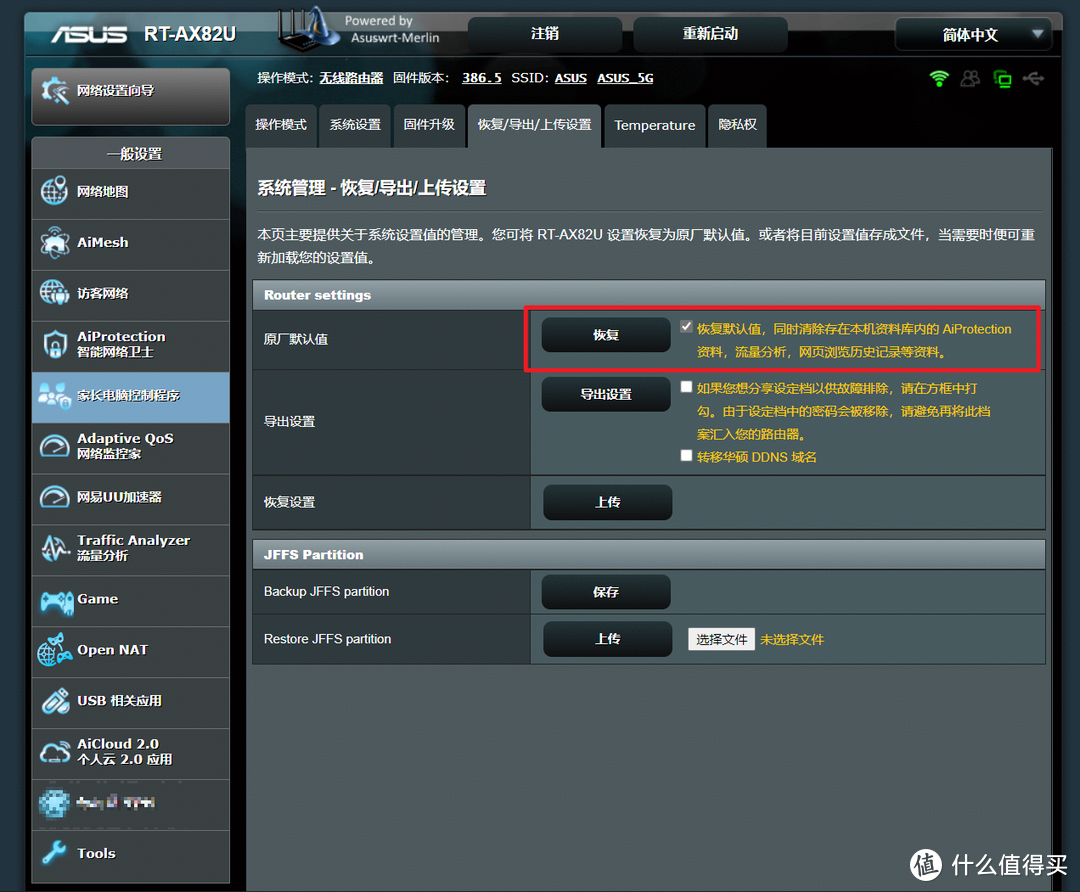
Task: Switch to the 隐私权 tab
Action: [x=738, y=125]
